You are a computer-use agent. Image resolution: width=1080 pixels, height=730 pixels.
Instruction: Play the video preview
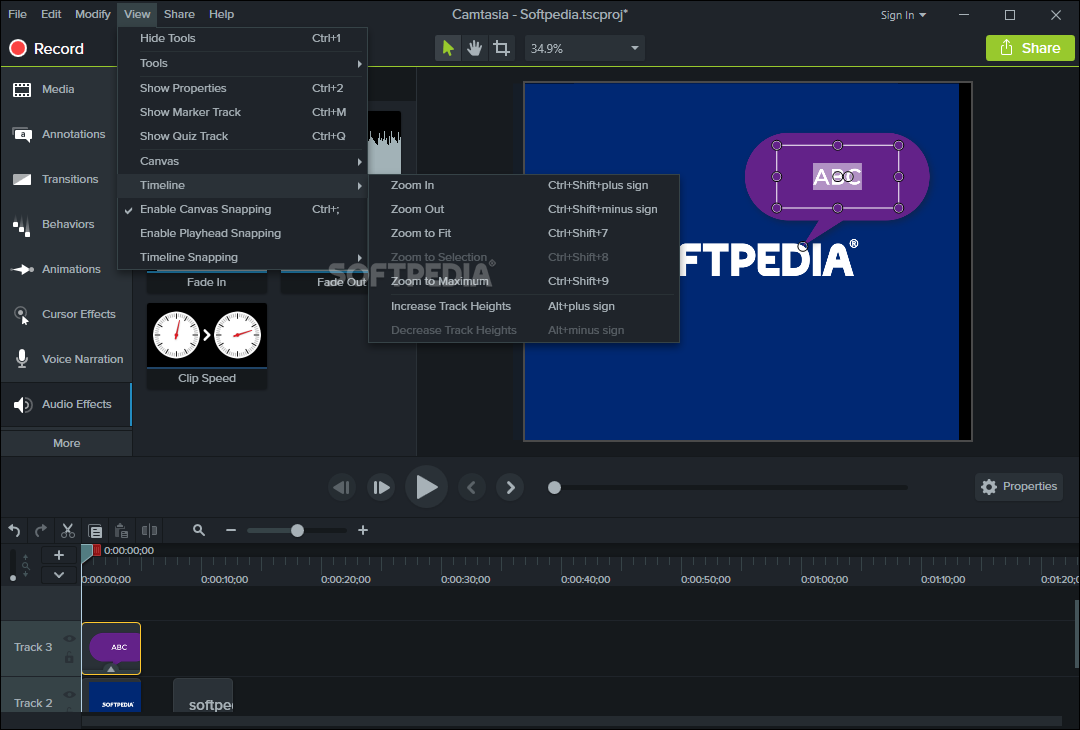pyautogui.click(x=426, y=487)
